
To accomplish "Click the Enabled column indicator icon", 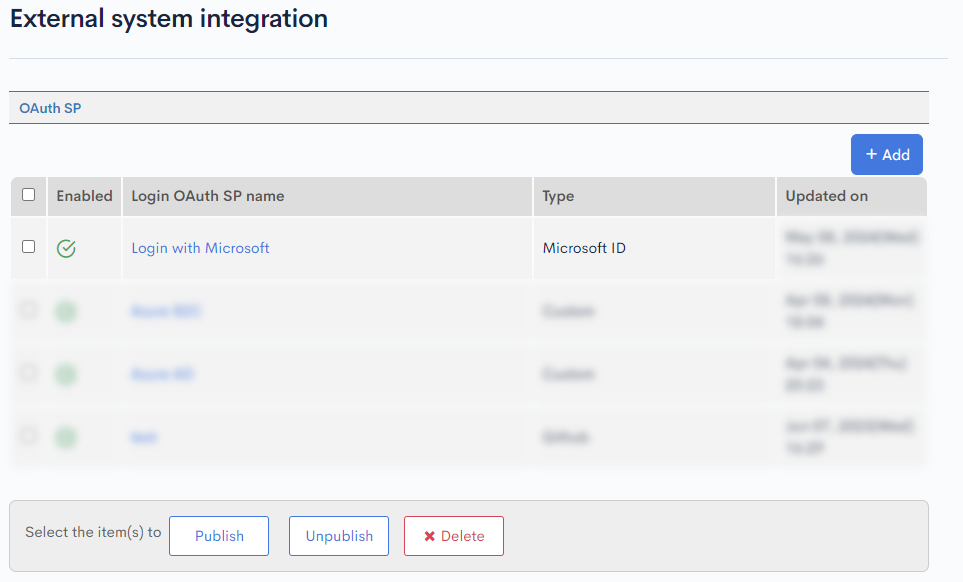I will (x=84, y=196).
